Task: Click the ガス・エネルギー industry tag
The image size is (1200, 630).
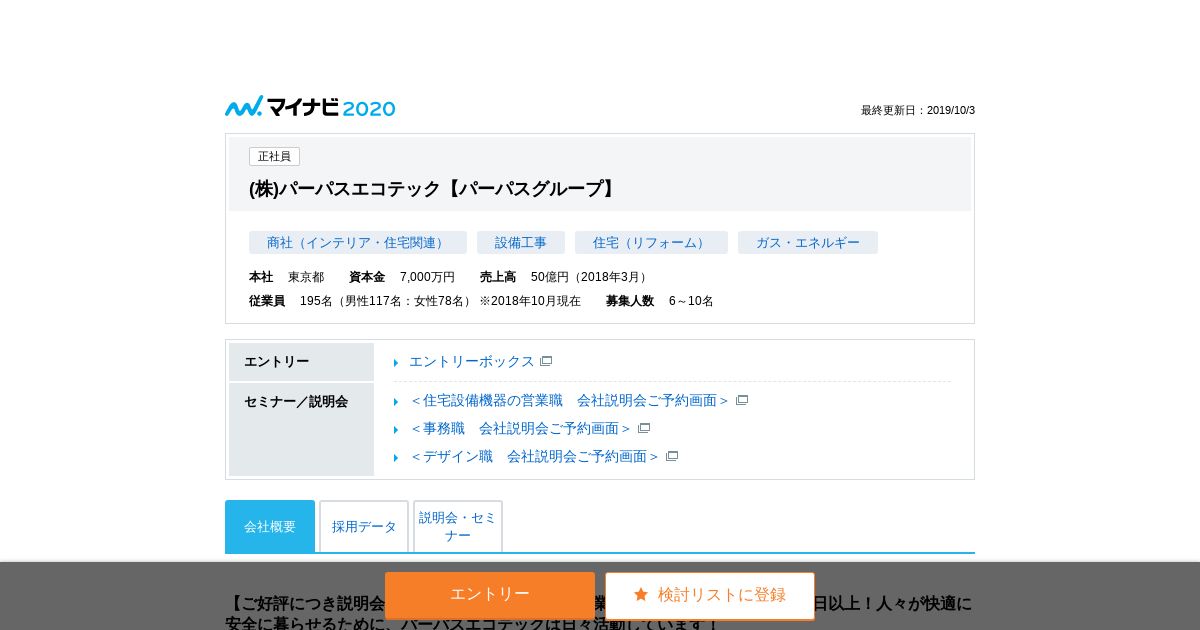Action: coord(808,243)
